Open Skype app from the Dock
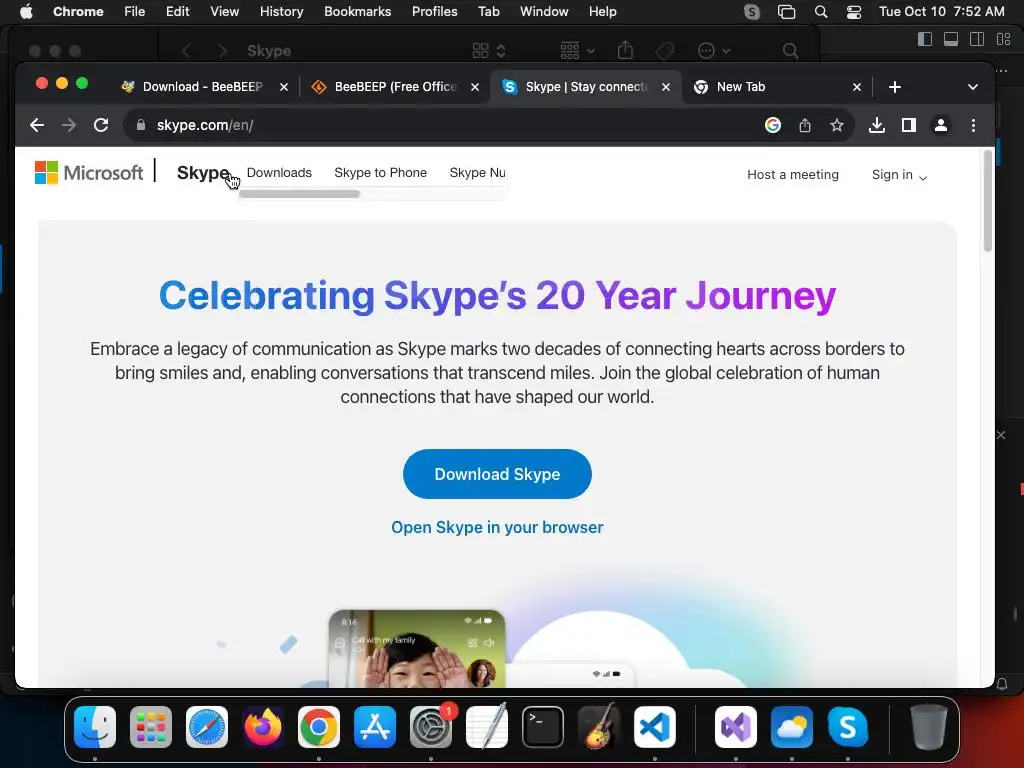The image size is (1024, 768). click(x=848, y=727)
